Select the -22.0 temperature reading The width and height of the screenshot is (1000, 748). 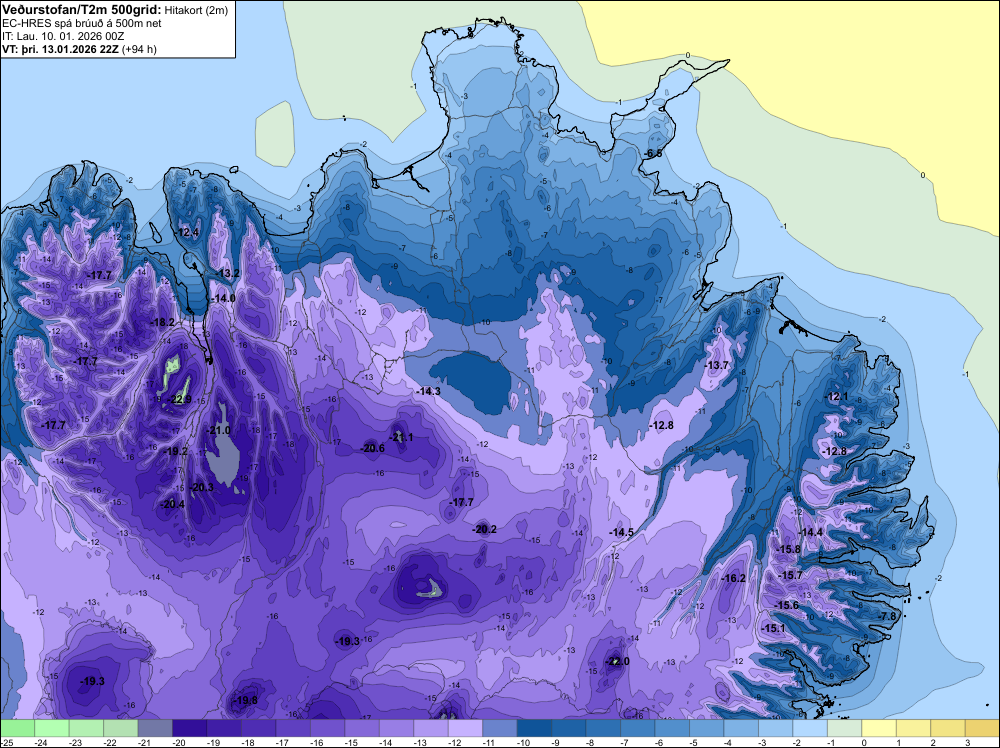(x=618, y=661)
